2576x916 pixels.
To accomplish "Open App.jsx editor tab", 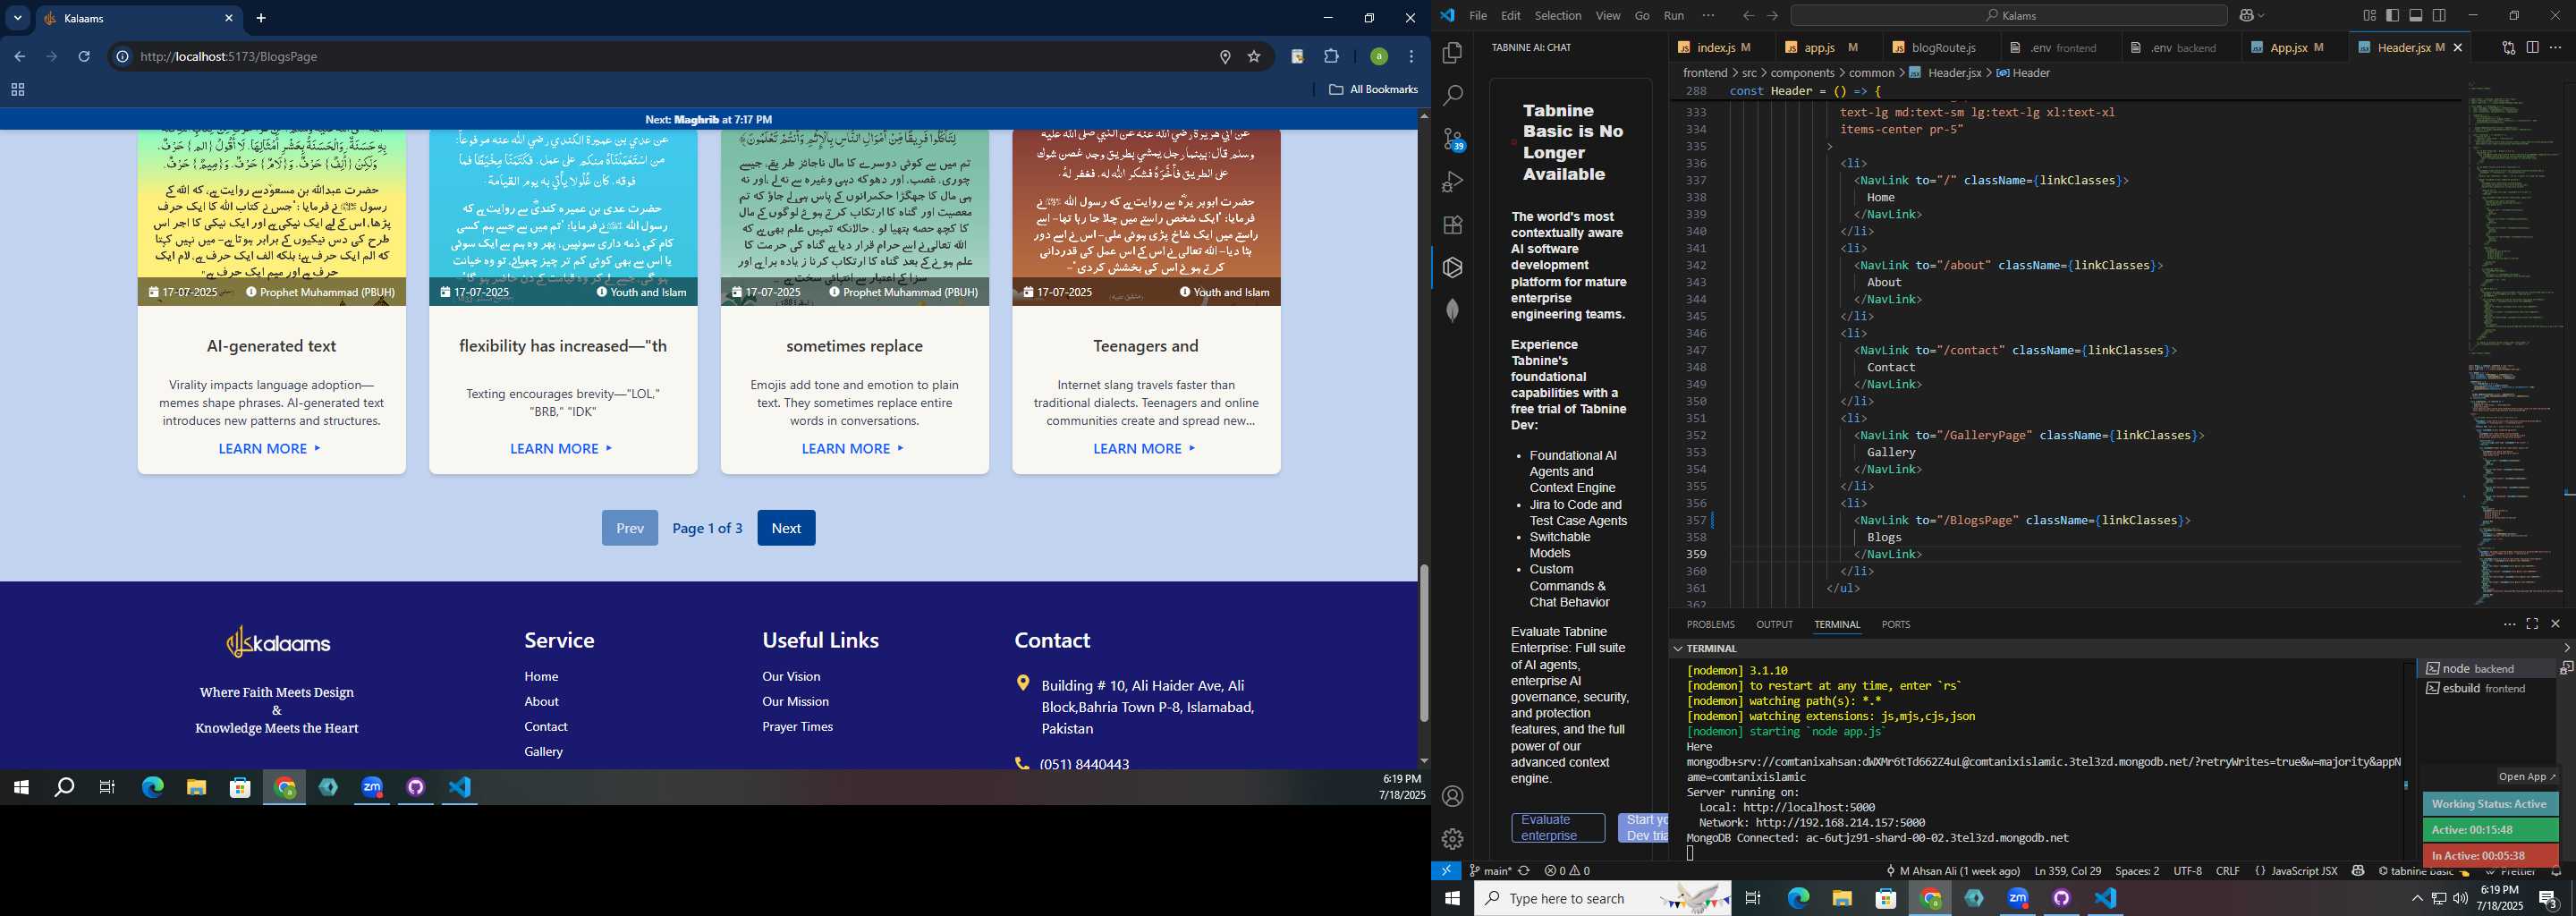I will 2294,47.
